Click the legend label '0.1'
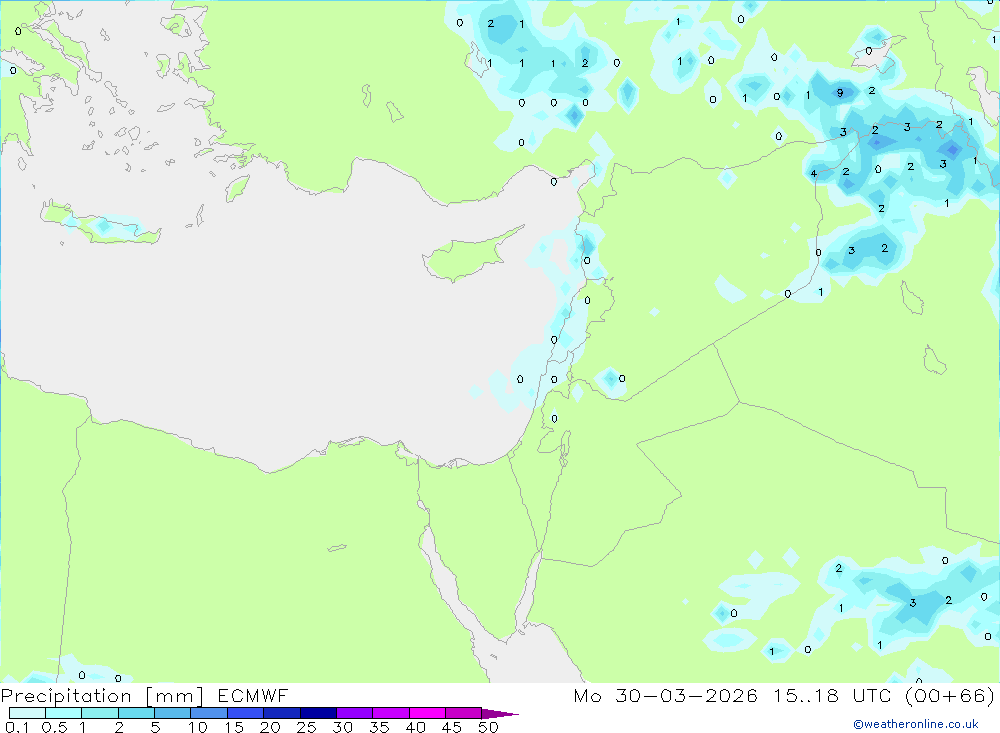 [17, 727]
